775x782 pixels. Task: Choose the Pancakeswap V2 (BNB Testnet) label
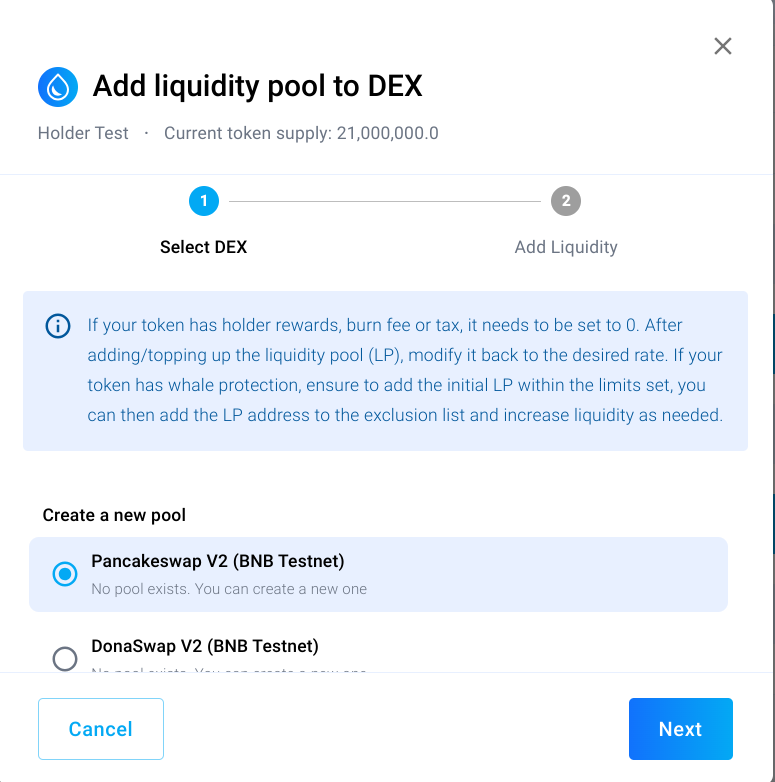(217, 561)
